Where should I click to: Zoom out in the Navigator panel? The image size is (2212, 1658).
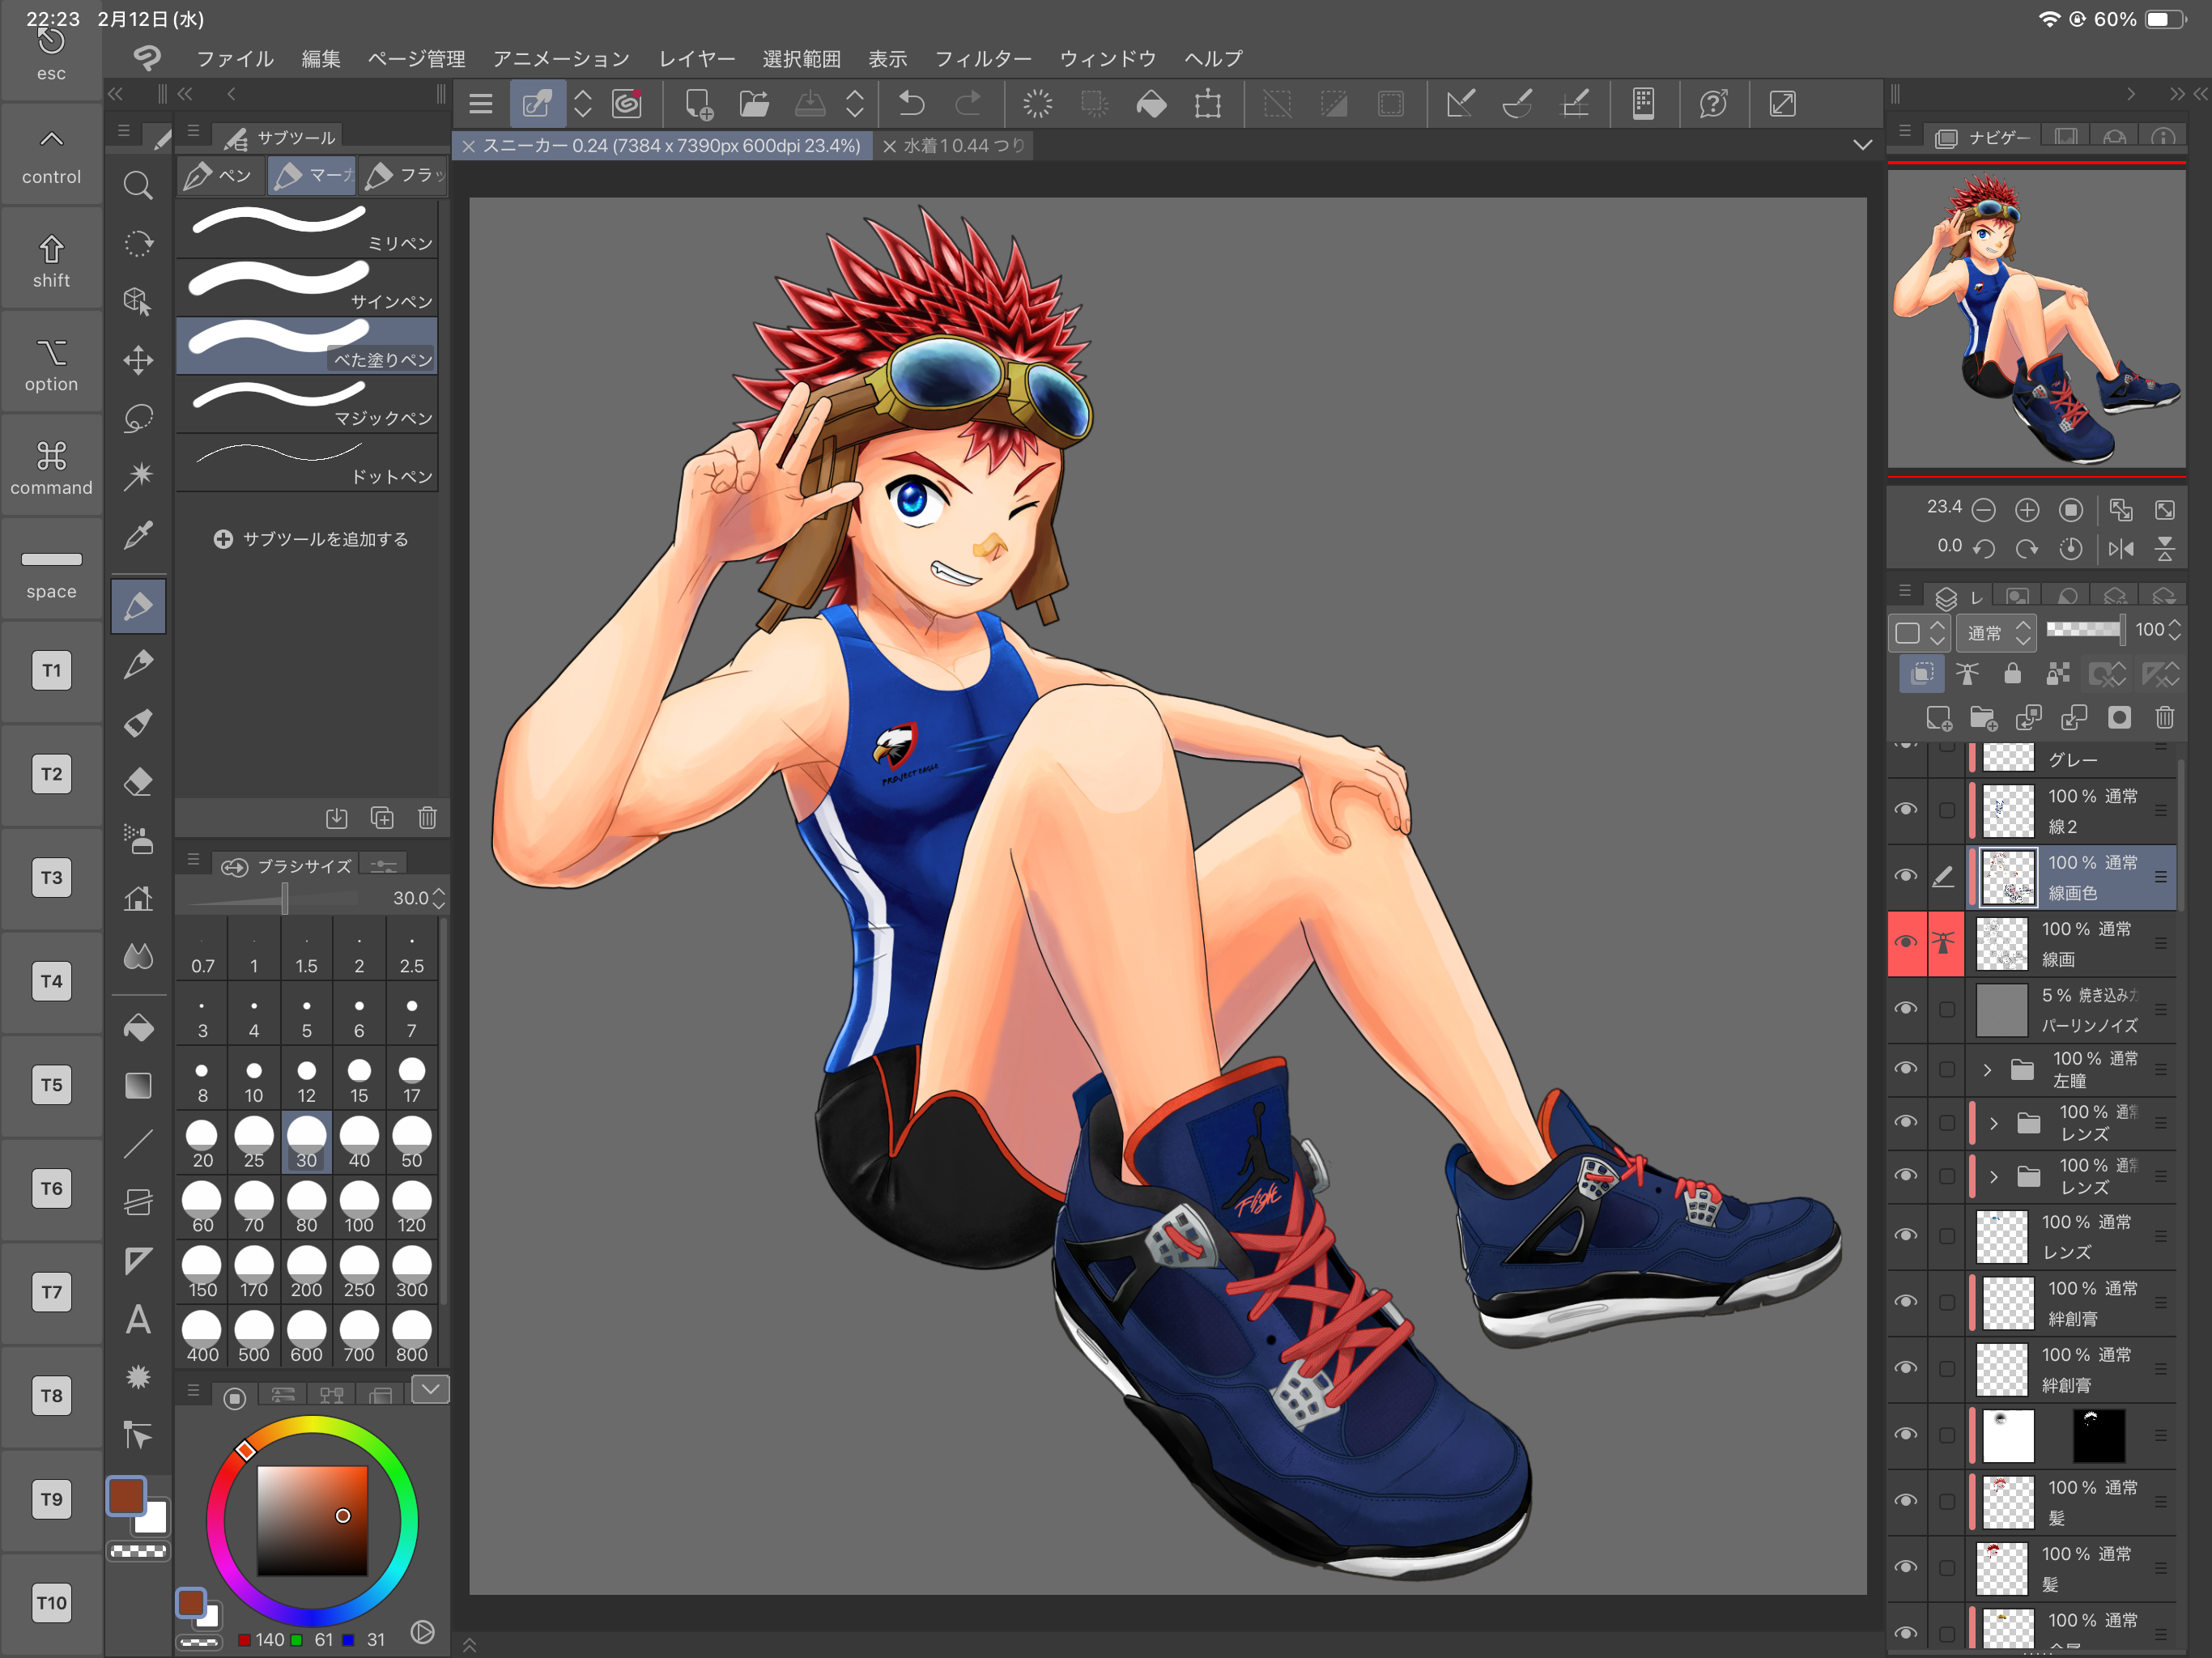click(x=1984, y=510)
